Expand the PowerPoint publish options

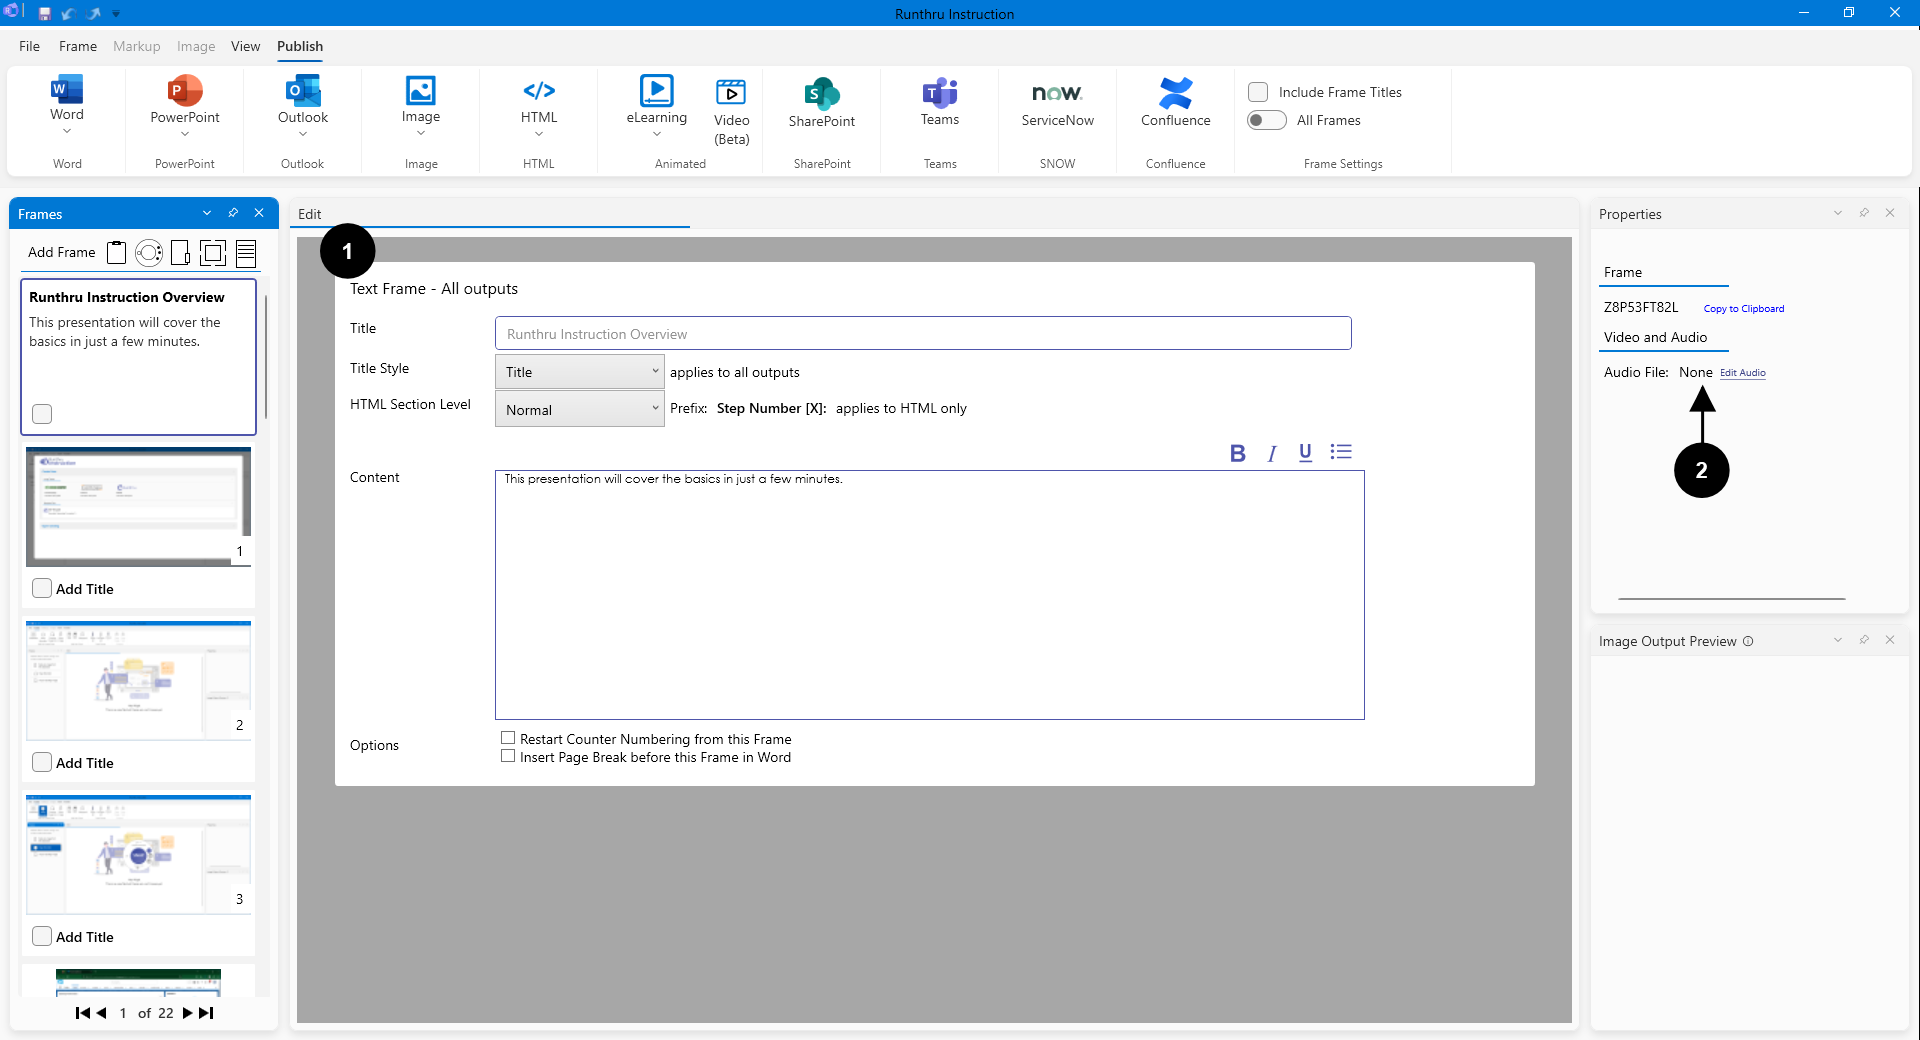[x=185, y=134]
